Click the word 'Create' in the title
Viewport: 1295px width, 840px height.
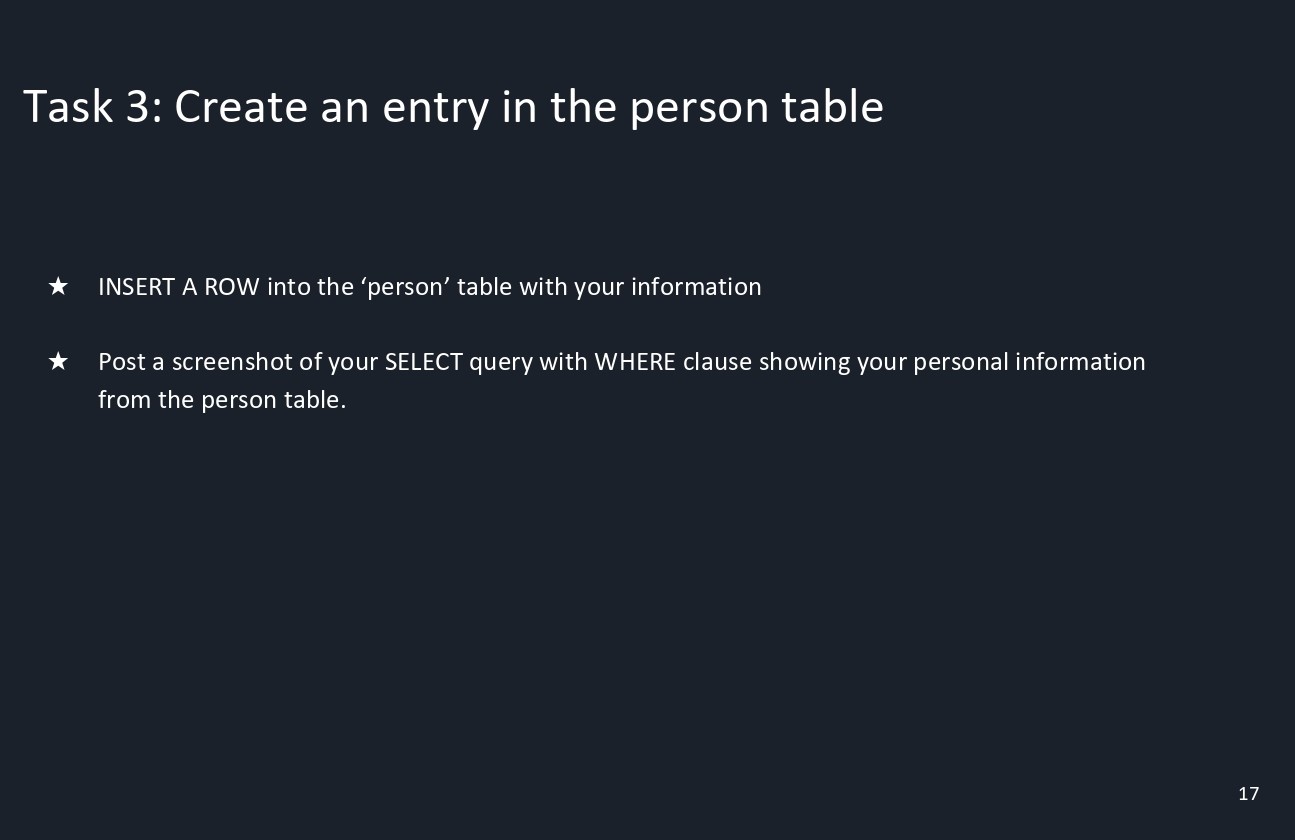tap(242, 107)
